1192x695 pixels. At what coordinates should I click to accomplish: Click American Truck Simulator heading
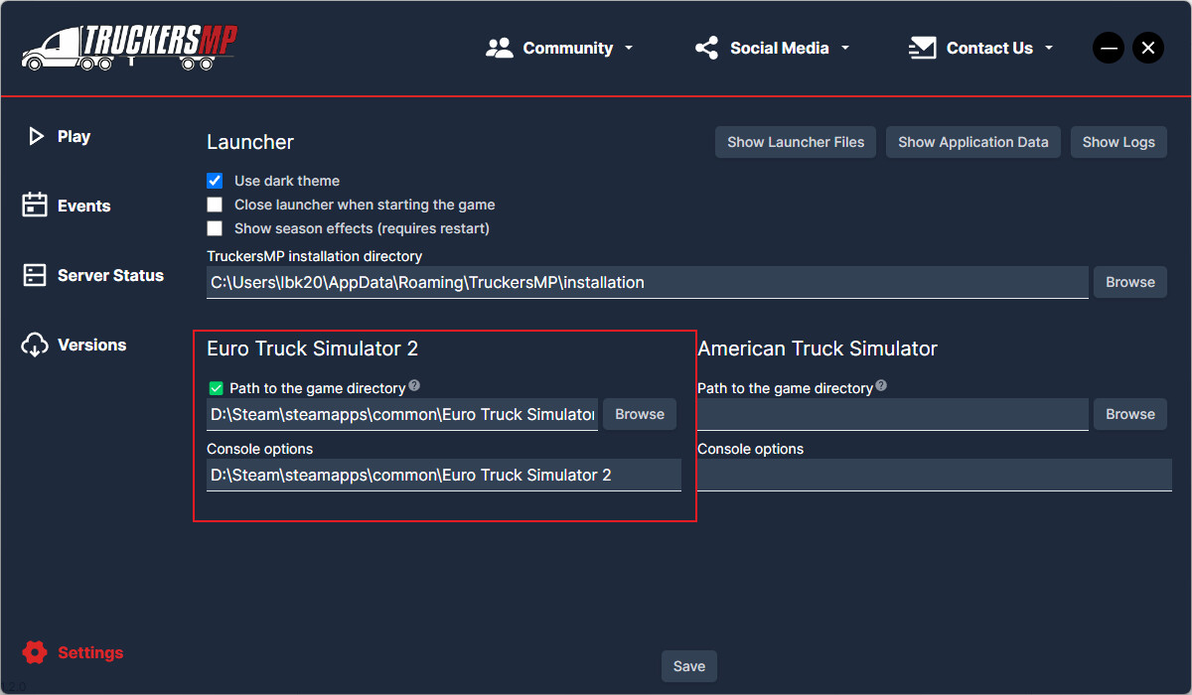point(817,348)
